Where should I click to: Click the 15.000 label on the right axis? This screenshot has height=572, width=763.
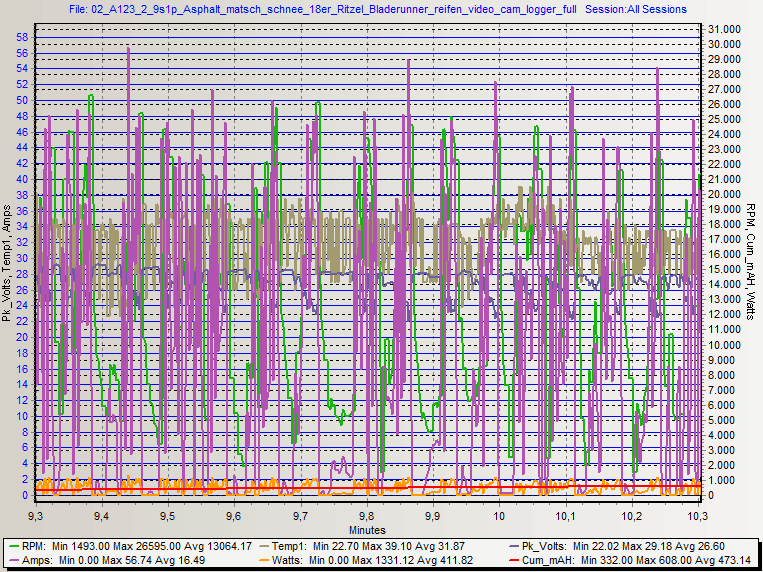(726, 270)
